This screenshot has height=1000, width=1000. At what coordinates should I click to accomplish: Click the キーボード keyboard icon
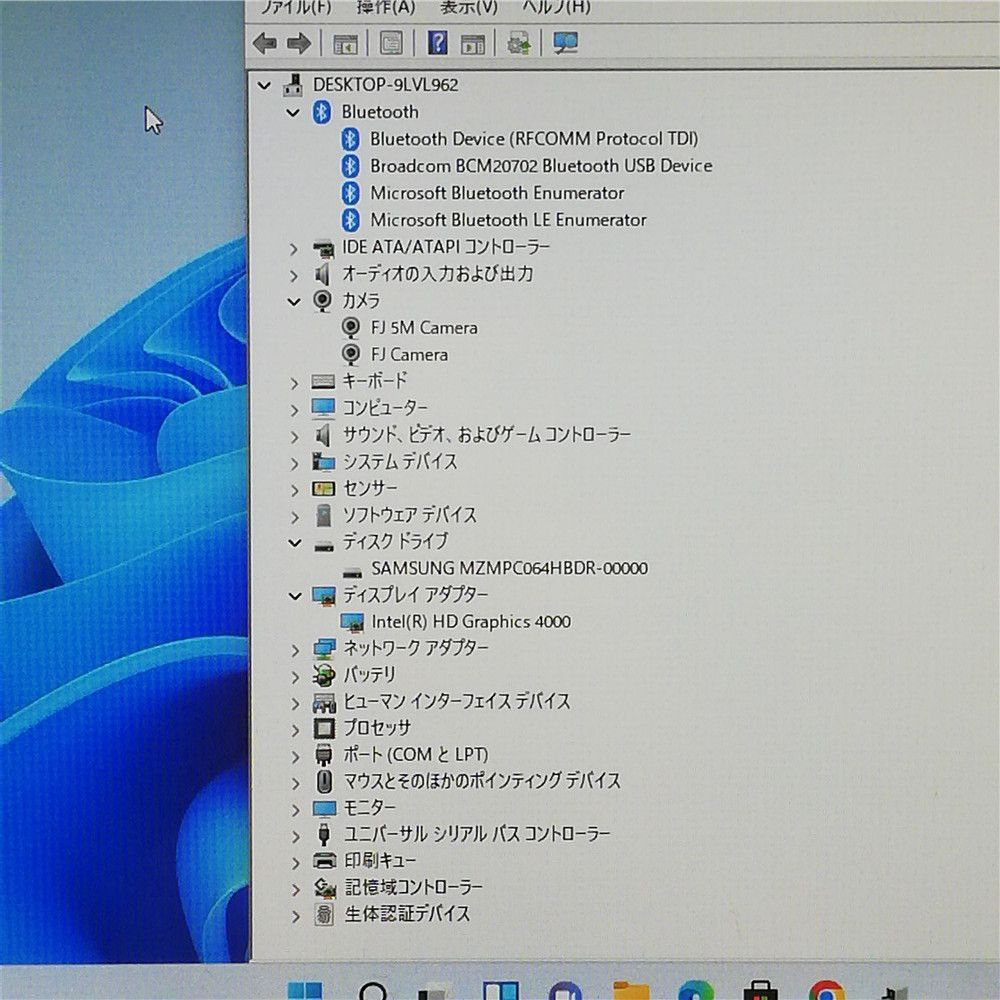323,381
